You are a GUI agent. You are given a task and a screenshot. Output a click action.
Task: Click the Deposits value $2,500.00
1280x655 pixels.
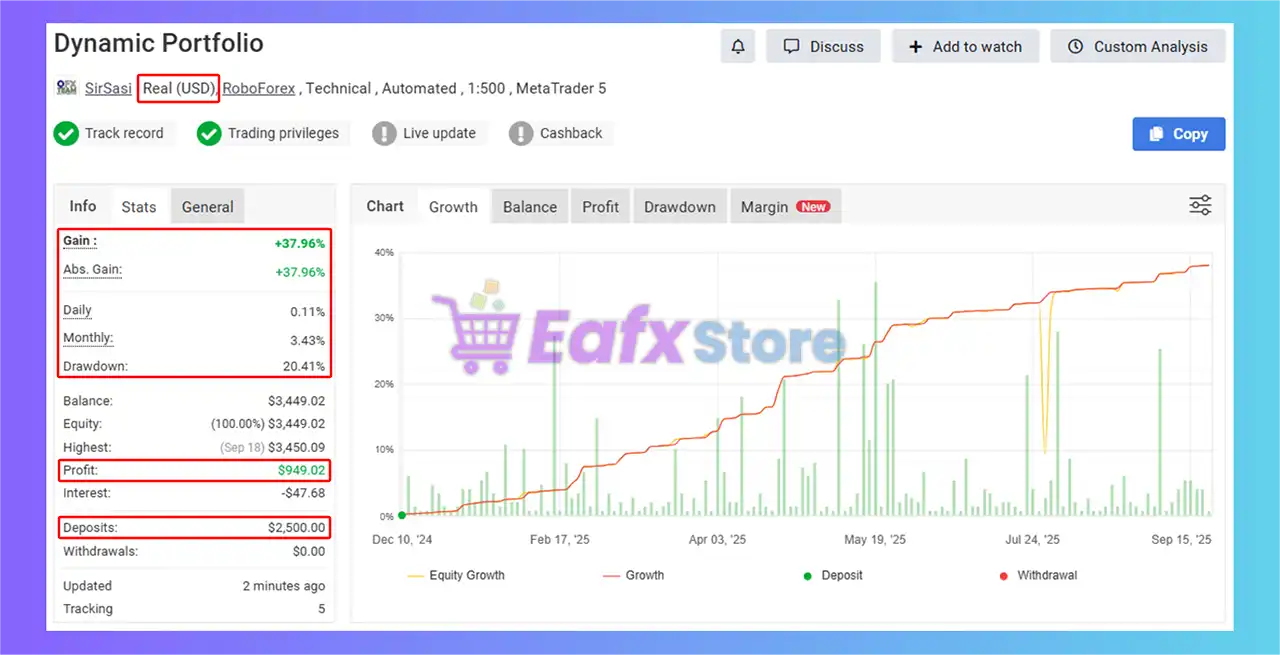(296, 527)
